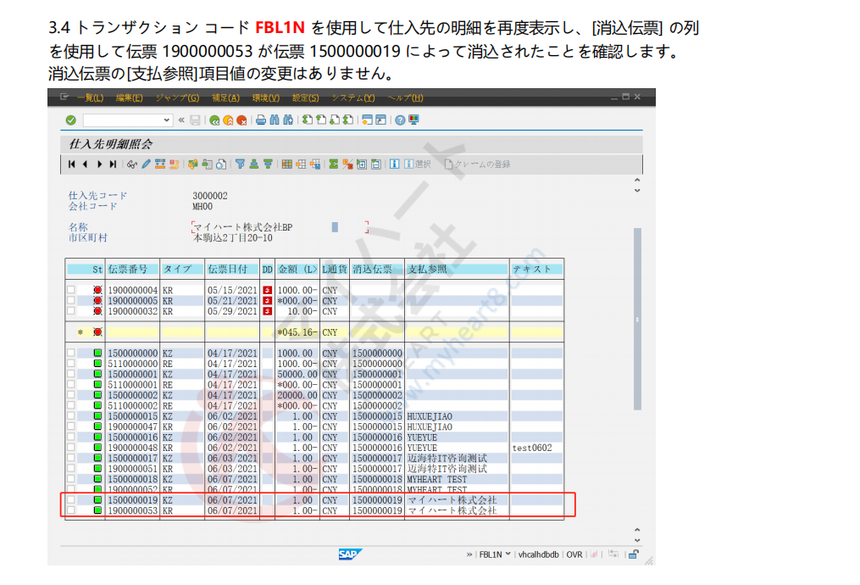This screenshot has width=860, height=585.
Task: Click the 選択 information button
Action: pos(418,164)
